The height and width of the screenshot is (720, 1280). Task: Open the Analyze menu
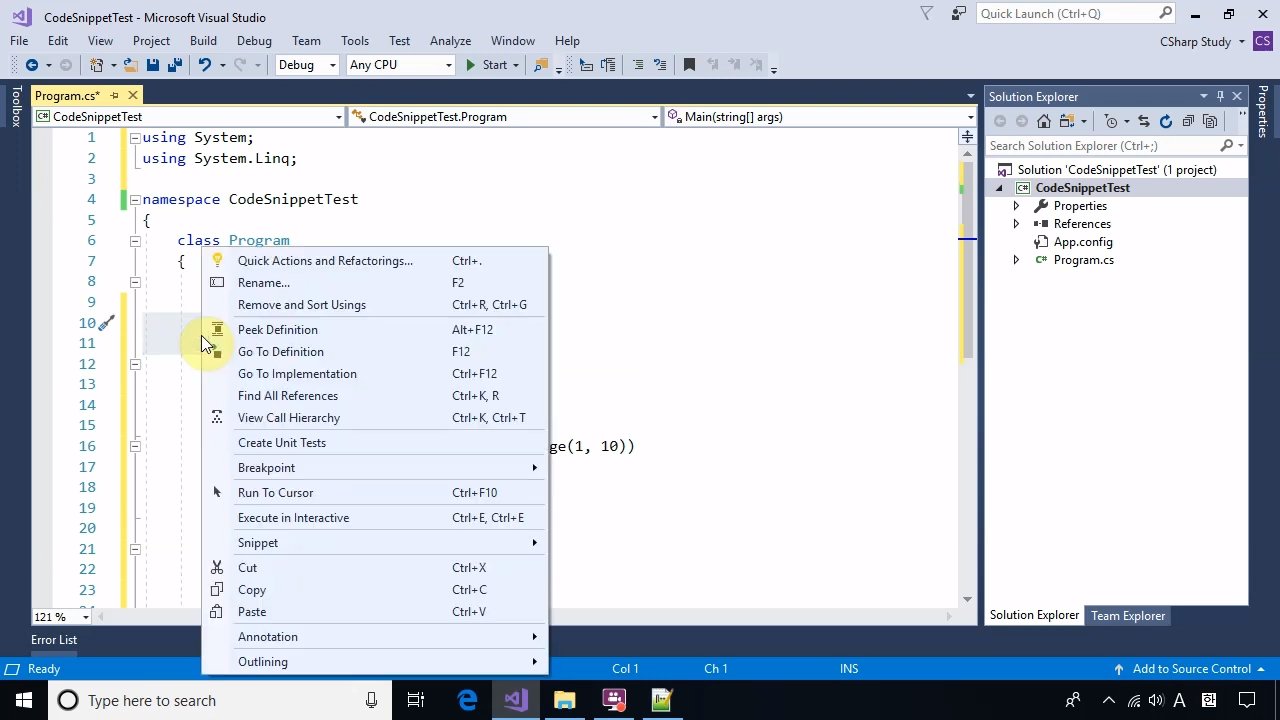point(450,41)
